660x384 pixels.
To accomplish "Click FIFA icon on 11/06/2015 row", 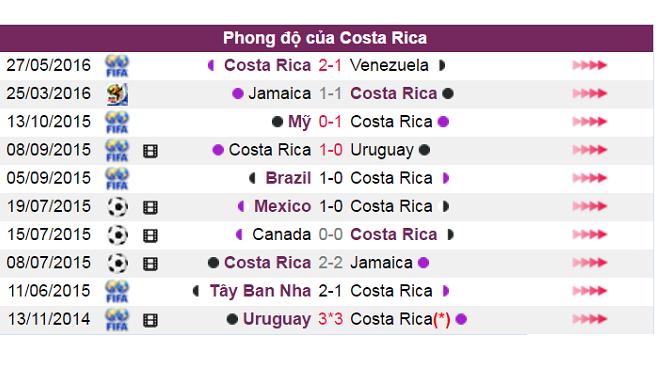I will [117, 291].
